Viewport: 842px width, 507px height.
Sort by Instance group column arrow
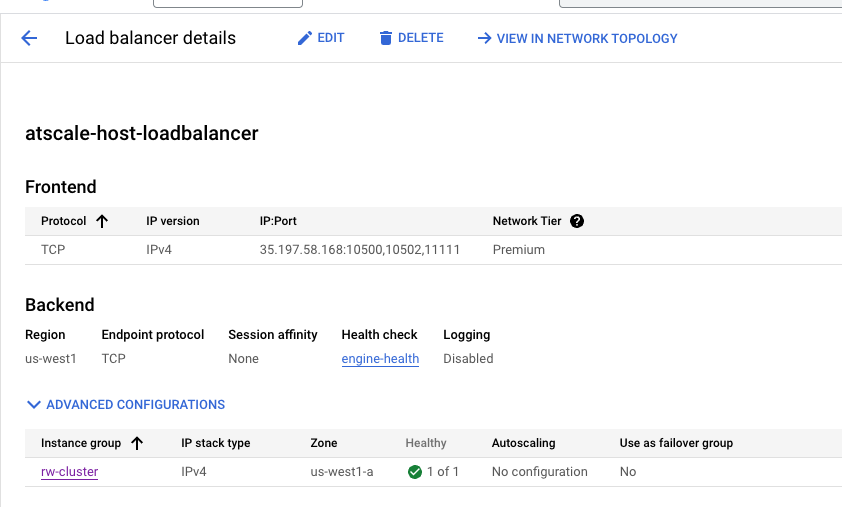[137, 443]
